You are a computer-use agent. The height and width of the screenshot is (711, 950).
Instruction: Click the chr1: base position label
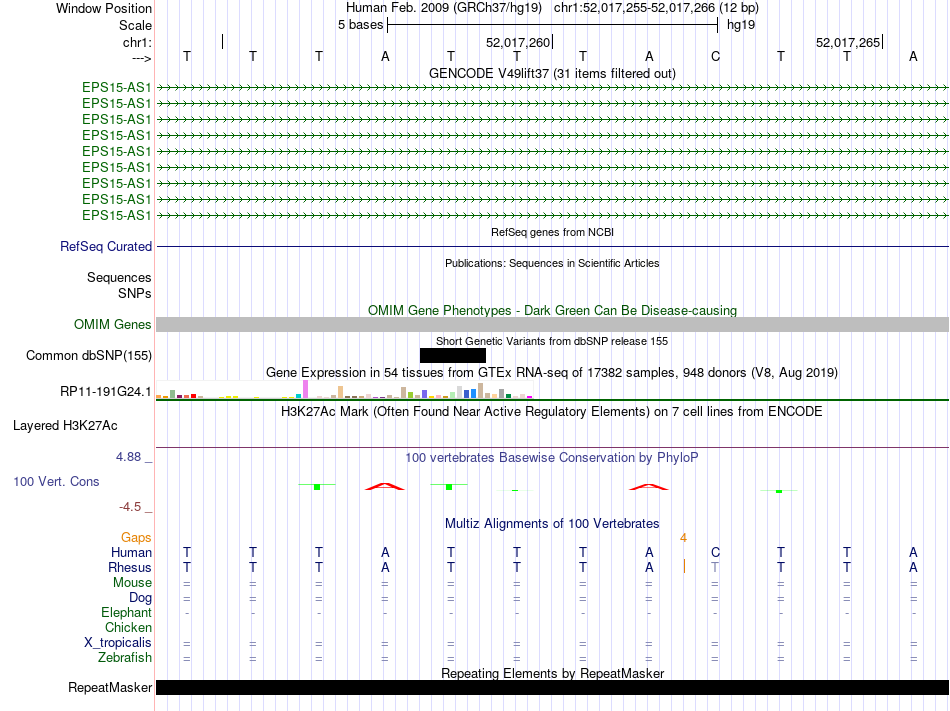click(x=137, y=42)
